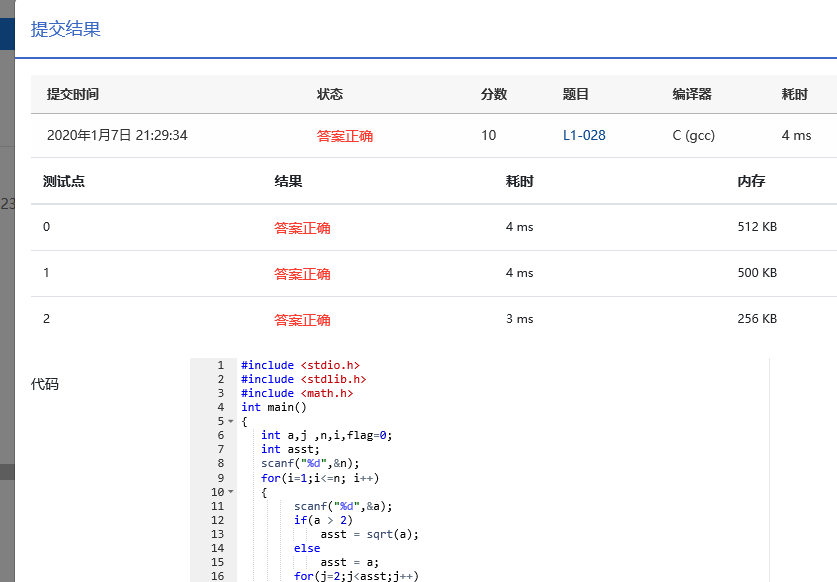The image size is (837, 582).
Task: Click 答案正确 result for test point 2
Action: 302,320
